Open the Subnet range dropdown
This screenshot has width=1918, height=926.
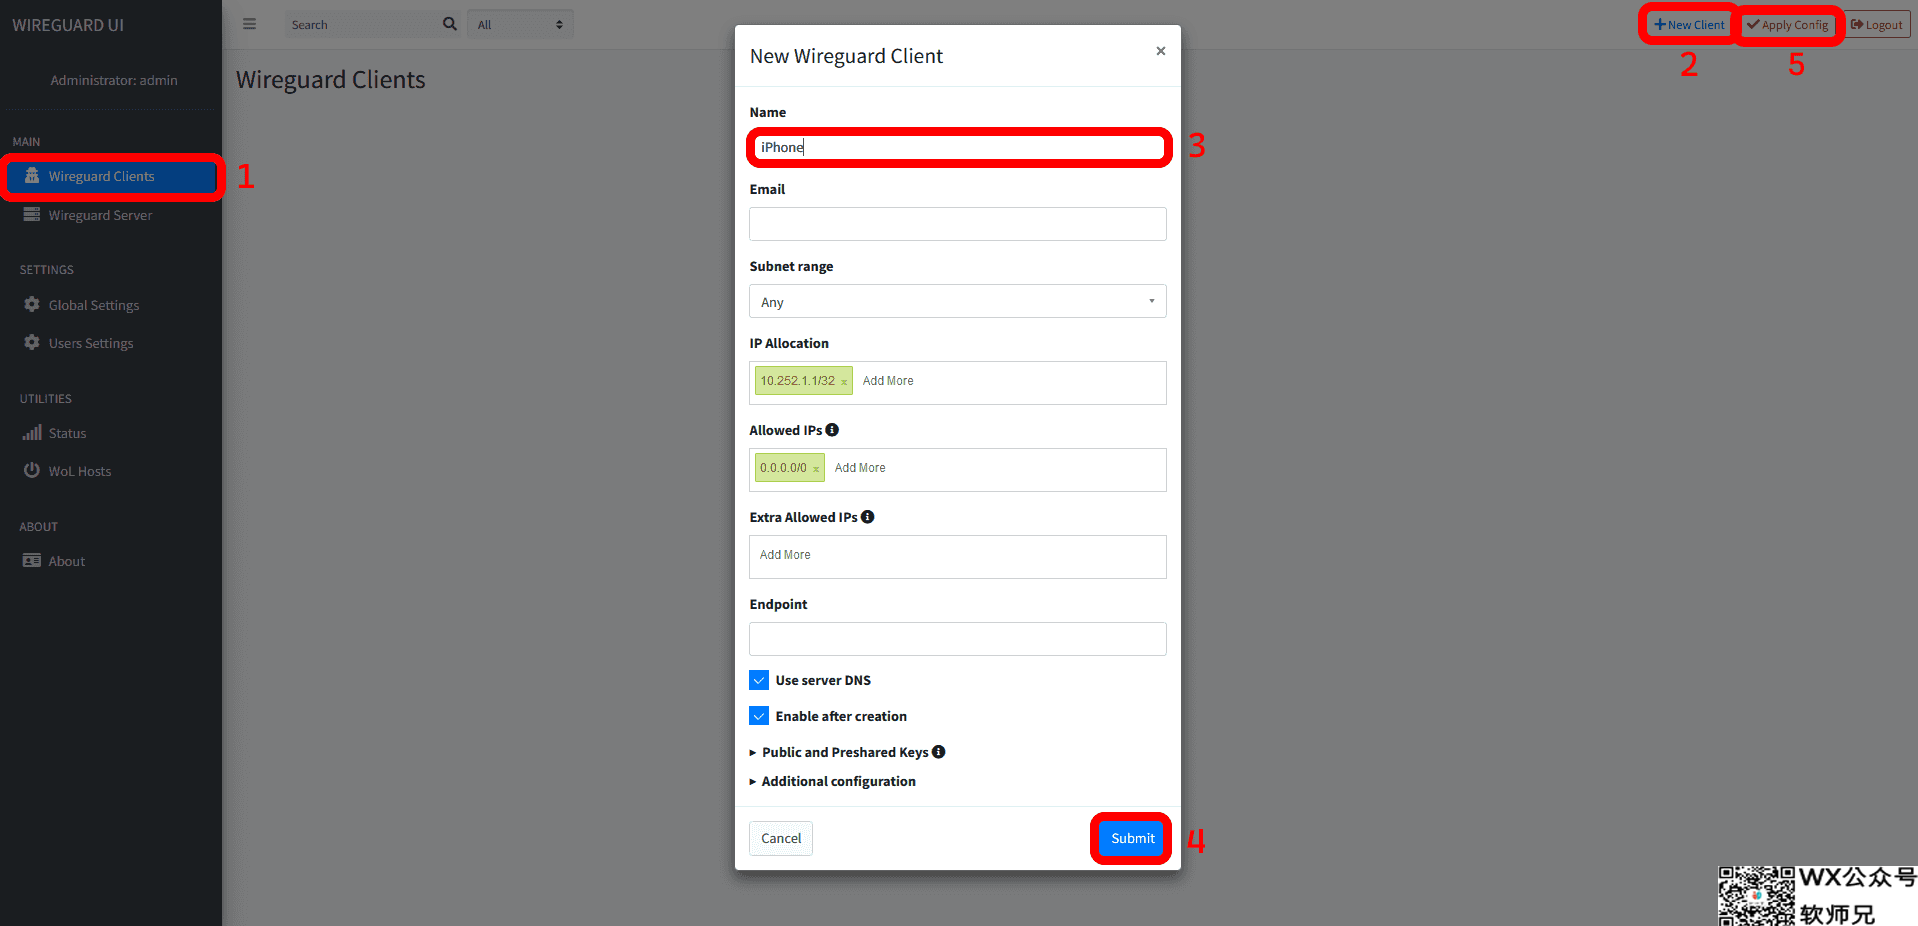coord(958,301)
